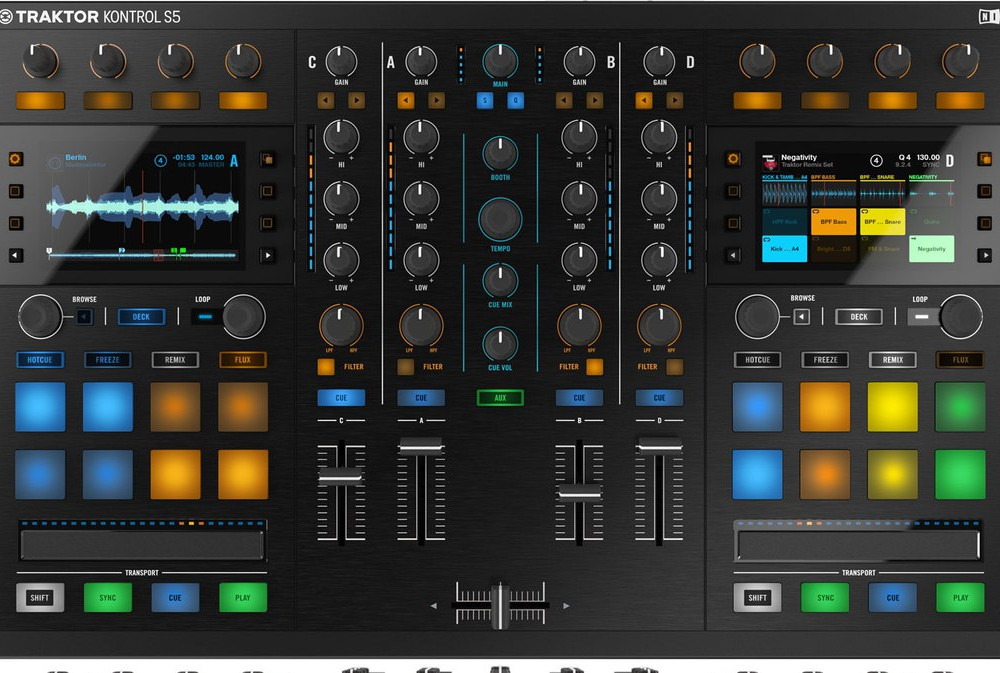The height and width of the screenshot is (673, 1000).
Task: Click the channel B volume fader cap
Action: click(x=579, y=492)
